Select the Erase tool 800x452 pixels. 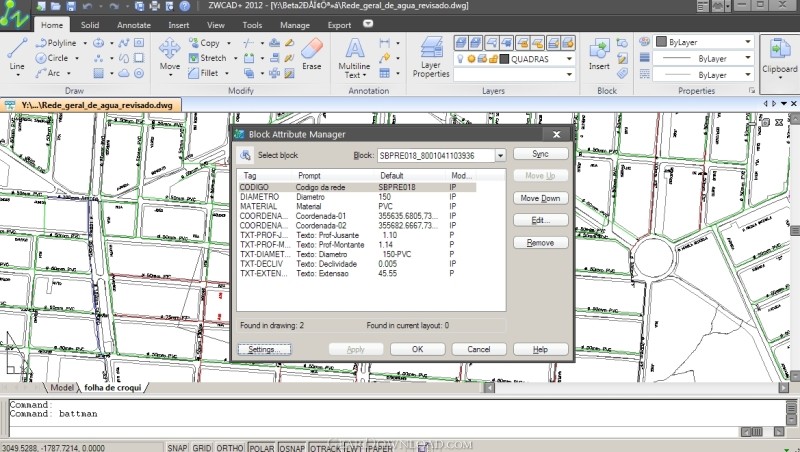click(x=311, y=54)
